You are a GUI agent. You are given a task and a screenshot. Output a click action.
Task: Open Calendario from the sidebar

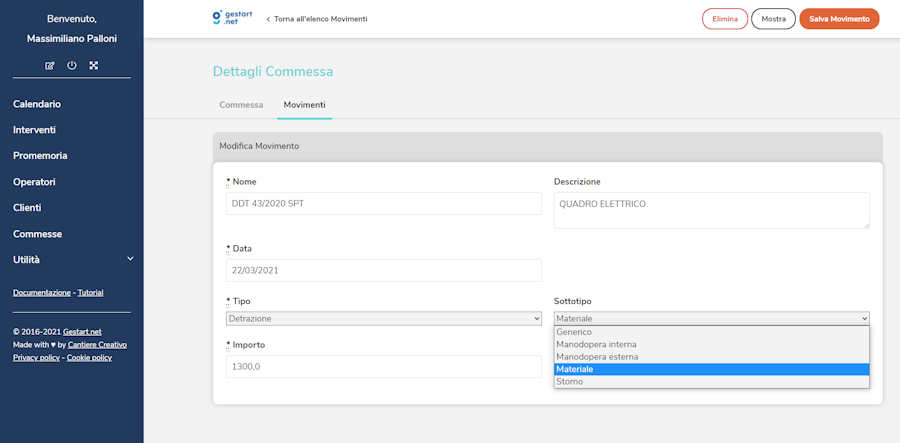[37, 104]
